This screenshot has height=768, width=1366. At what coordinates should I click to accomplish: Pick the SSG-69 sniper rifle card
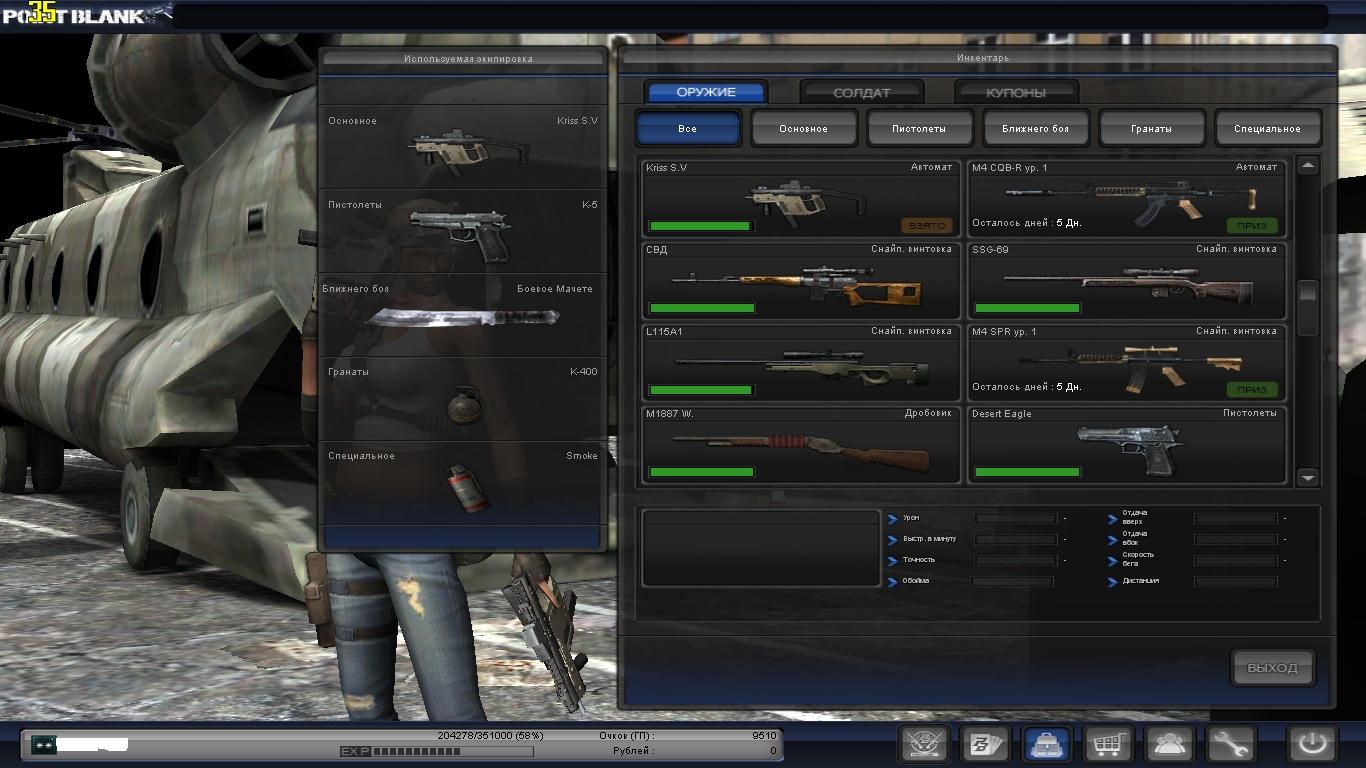[x=1126, y=280]
